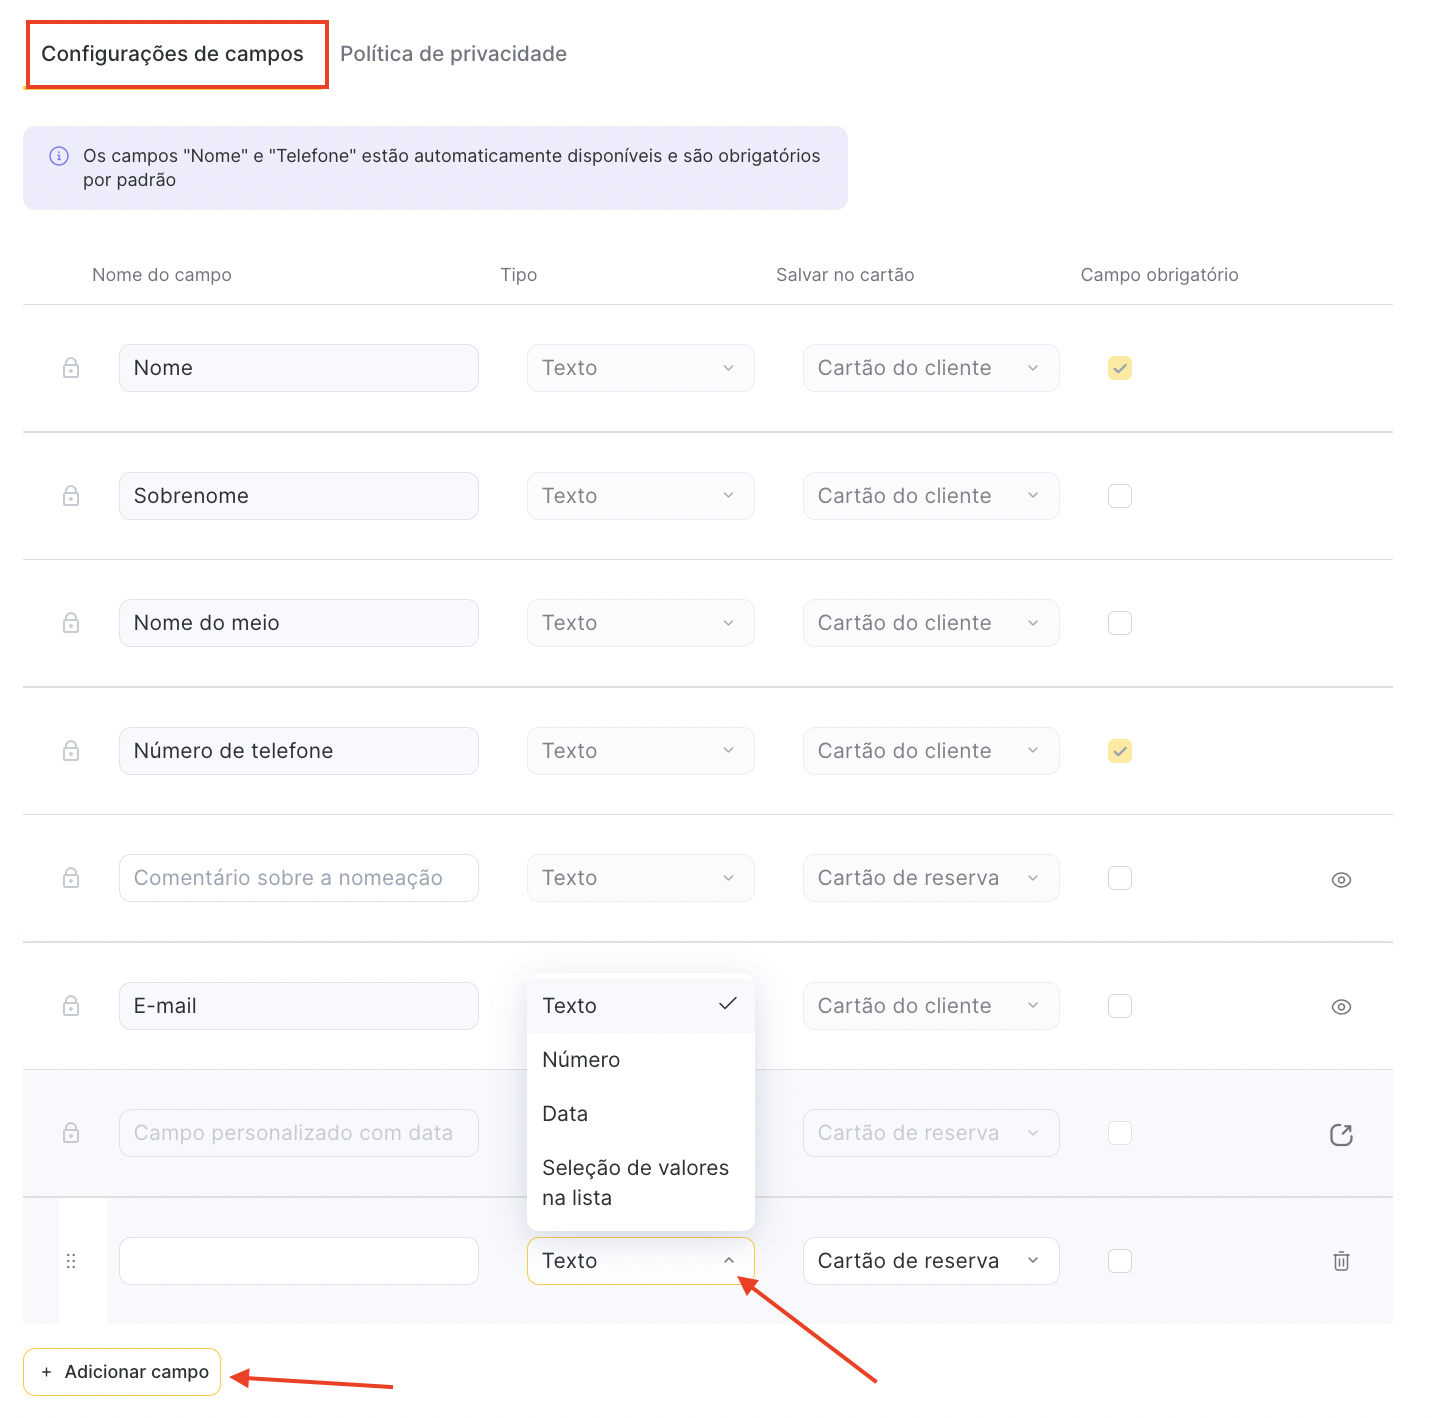
Task: Open the Cartão de reserva dropdown in new row
Action: point(930,1261)
